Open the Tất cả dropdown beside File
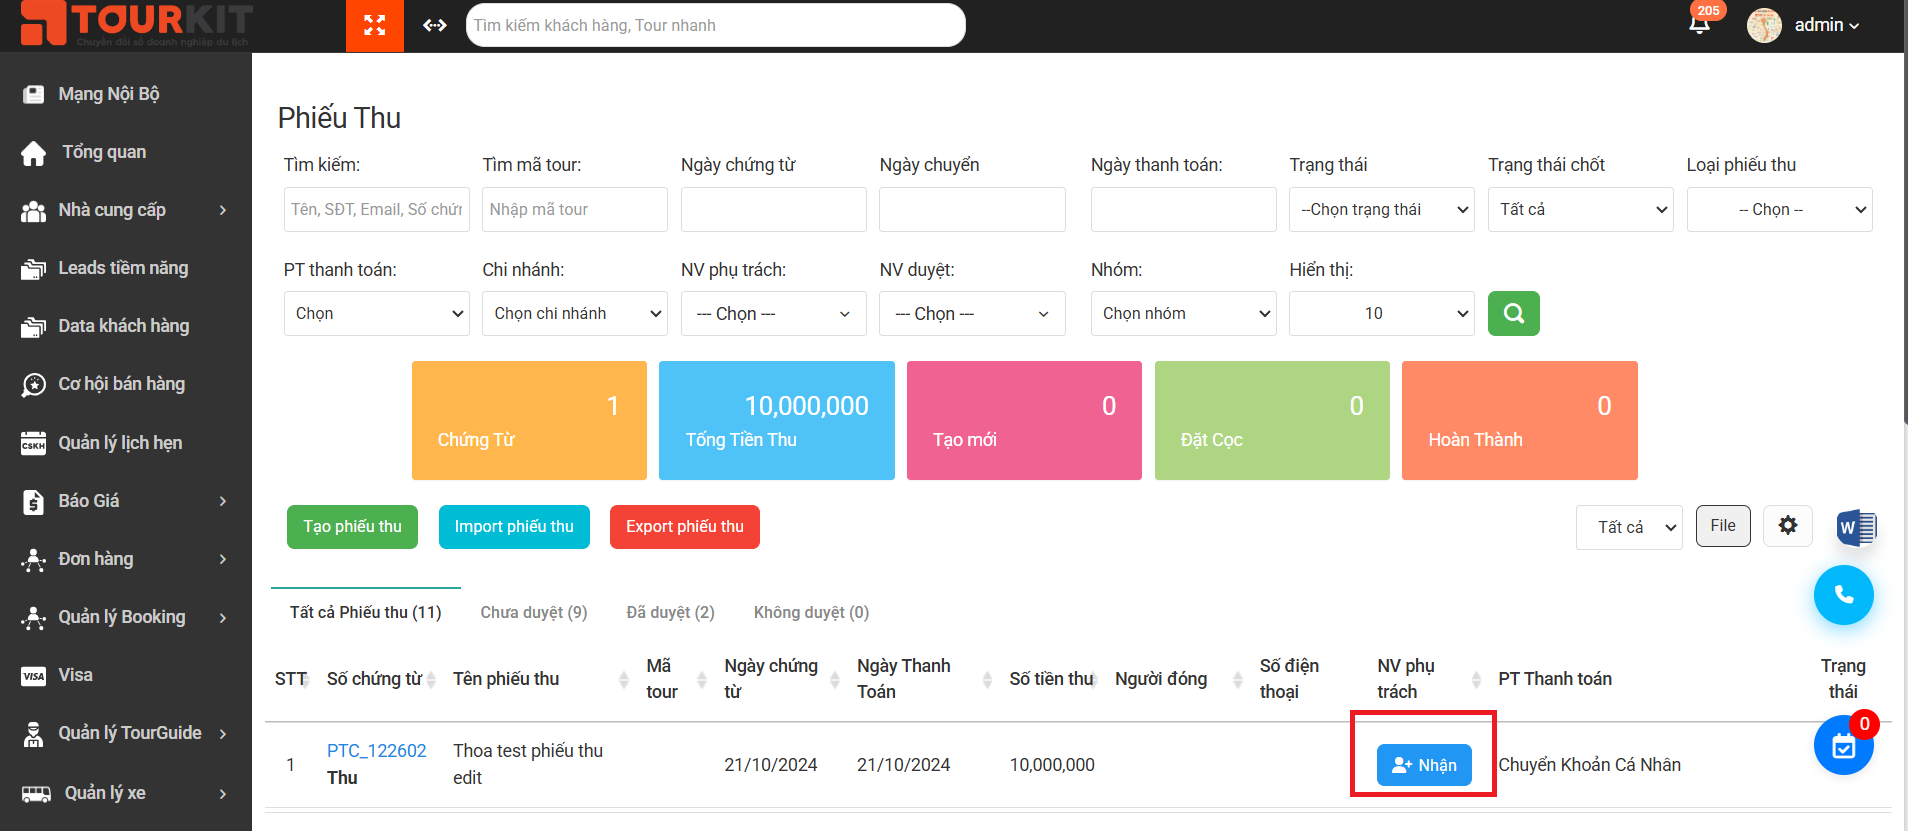 1629,527
